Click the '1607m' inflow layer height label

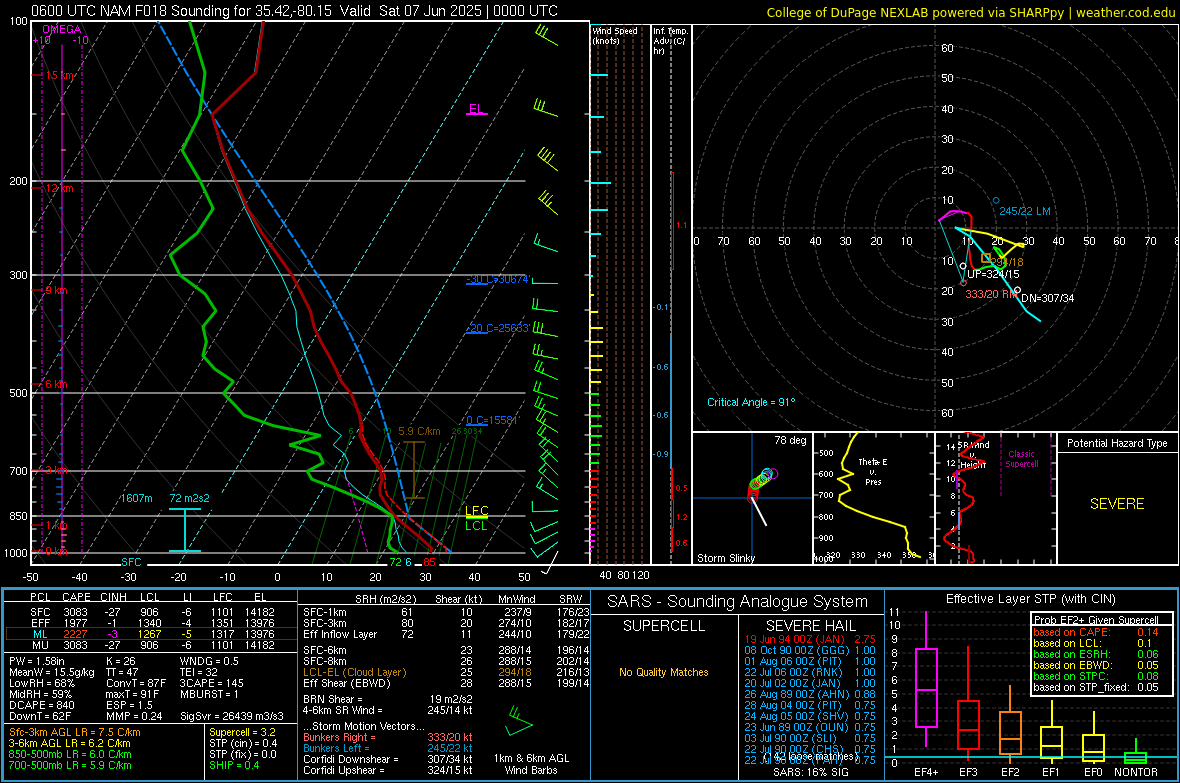tap(136, 498)
